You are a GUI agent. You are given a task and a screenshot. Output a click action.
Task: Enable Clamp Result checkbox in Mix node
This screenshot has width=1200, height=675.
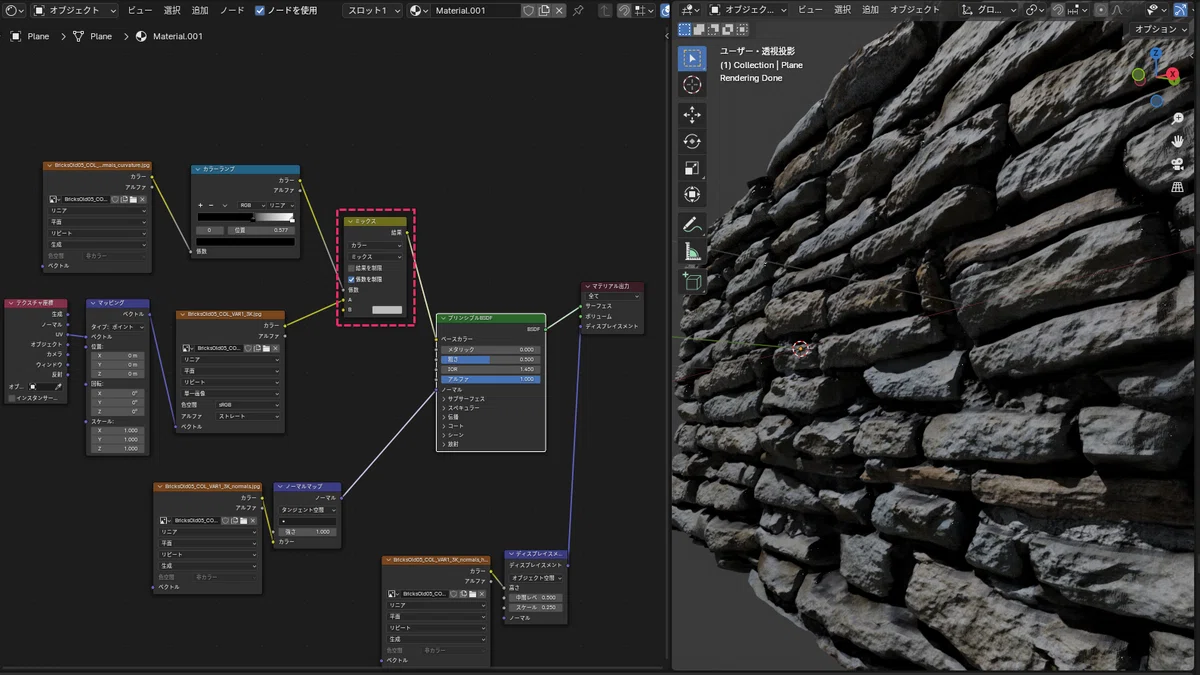tap(351, 268)
